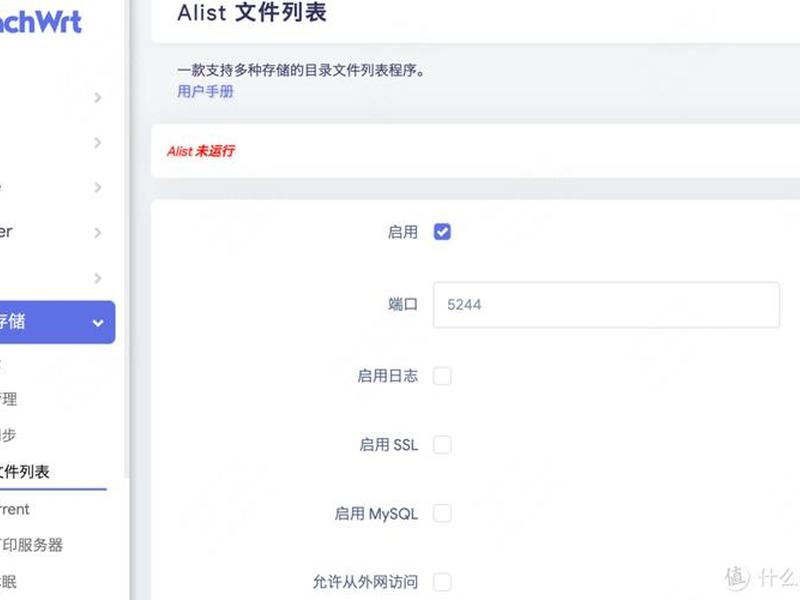This screenshot has width=800, height=600.
Task: Tick the 启用 SSL checkbox
Action: pyautogui.click(x=442, y=444)
